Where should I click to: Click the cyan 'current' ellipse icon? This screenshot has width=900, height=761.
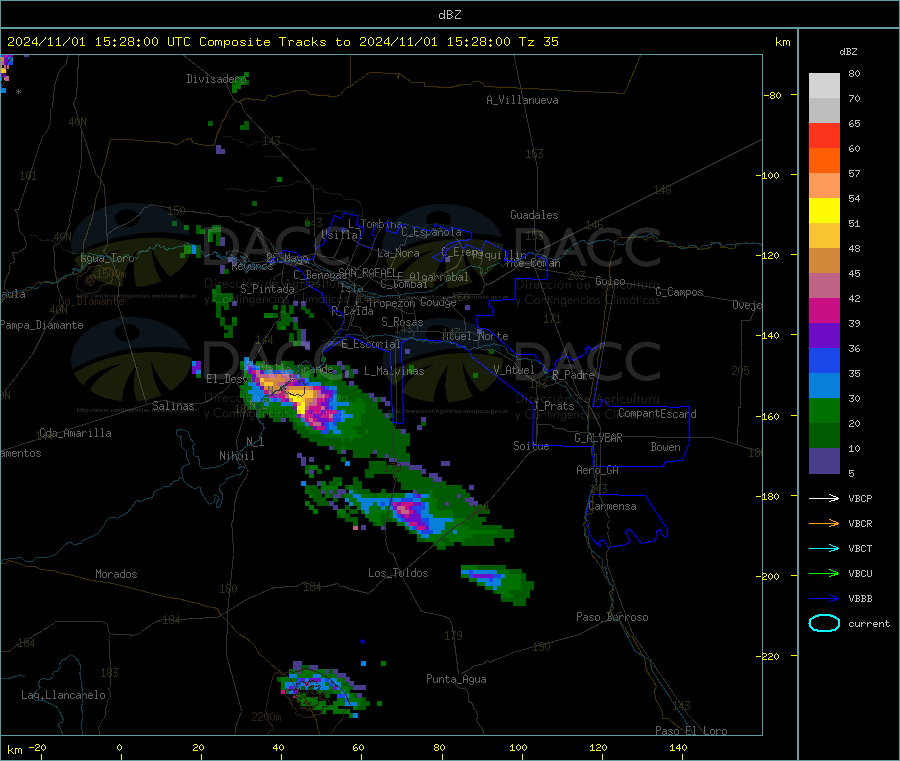pyautogui.click(x=824, y=623)
